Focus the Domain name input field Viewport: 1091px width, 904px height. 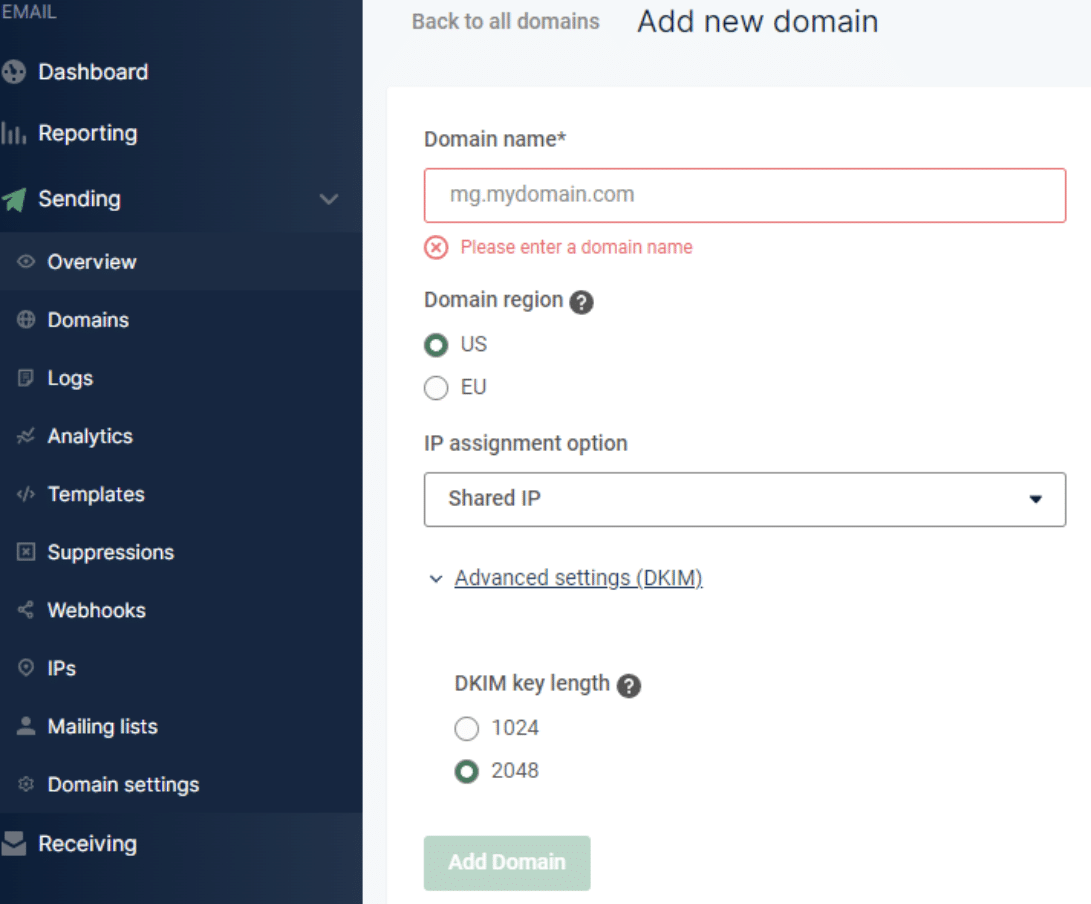[x=744, y=195]
